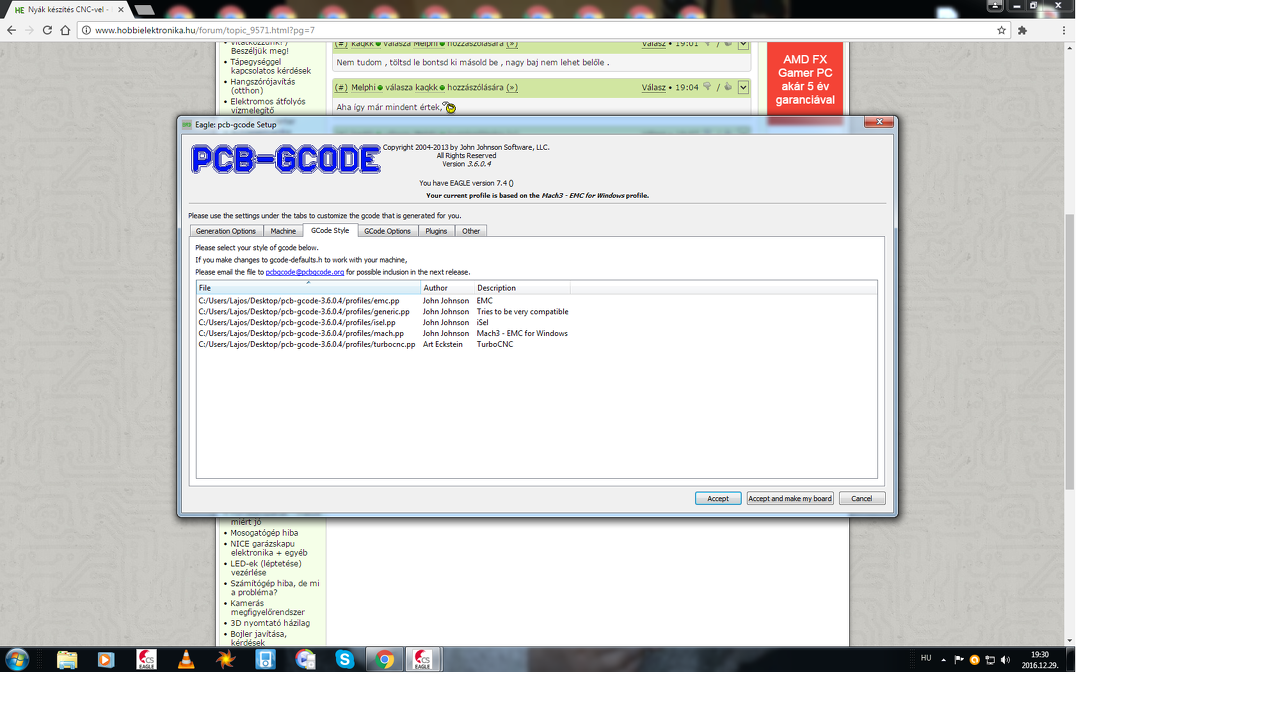Click the thumbs-up icon on 19:04 post
The height and width of the screenshot is (720, 1280).
point(728,87)
